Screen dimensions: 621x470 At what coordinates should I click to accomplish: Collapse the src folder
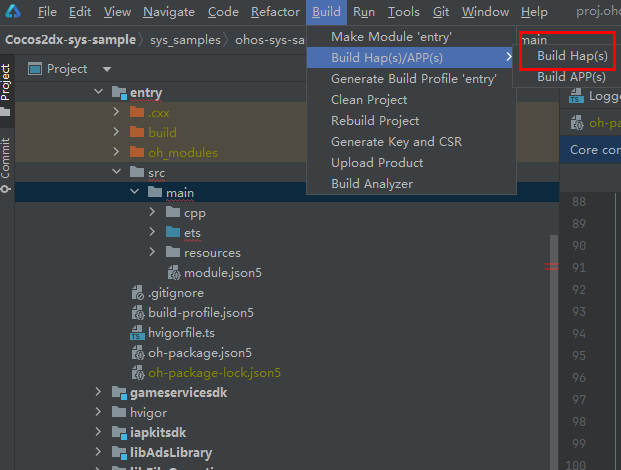tap(116, 171)
